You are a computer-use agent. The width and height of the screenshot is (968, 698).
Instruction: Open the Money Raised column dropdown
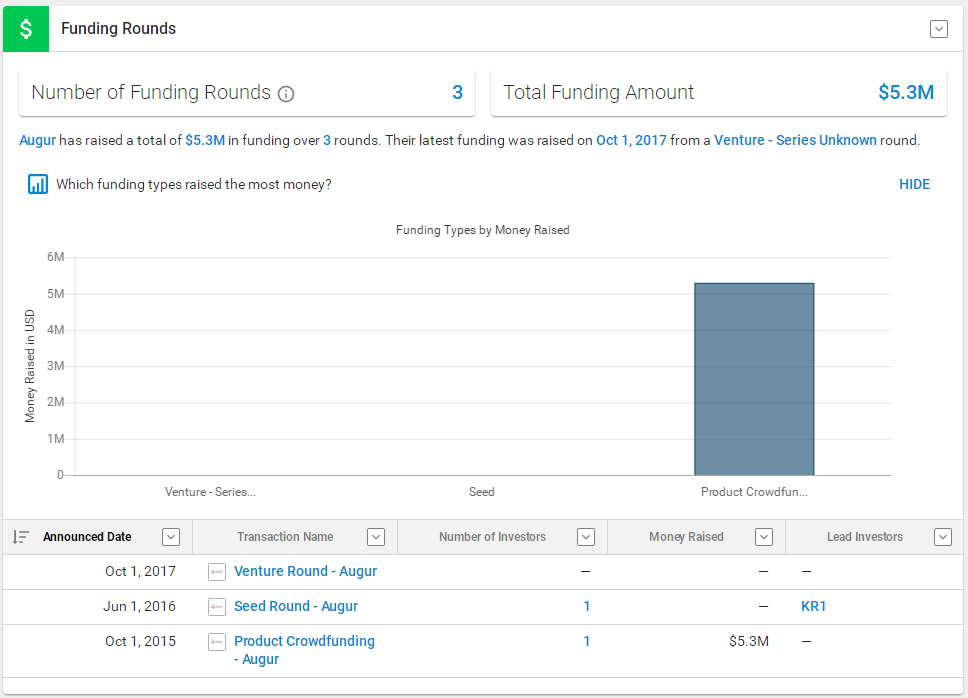pyautogui.click(x=764, y=537)
